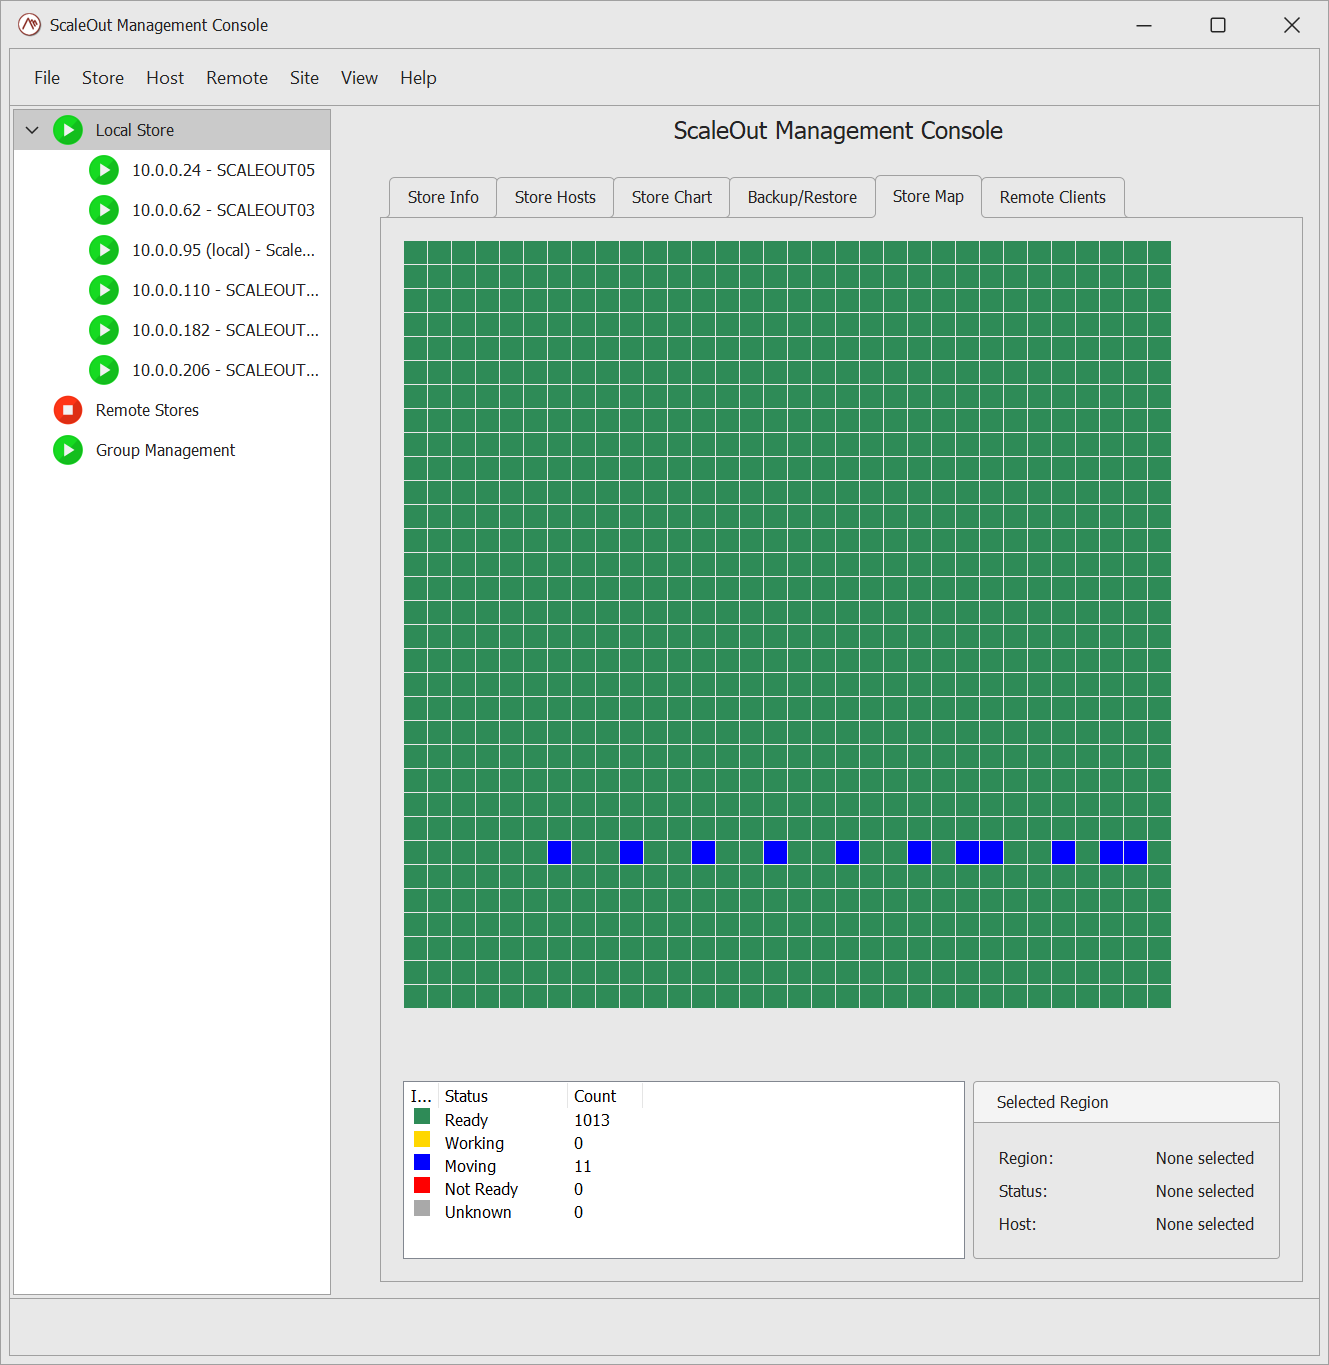Image resolution: width=1329 pixels, height=1365 pixels.
Task: Switch to the Remote Clients tab
Action: [x=1053, y=198]
